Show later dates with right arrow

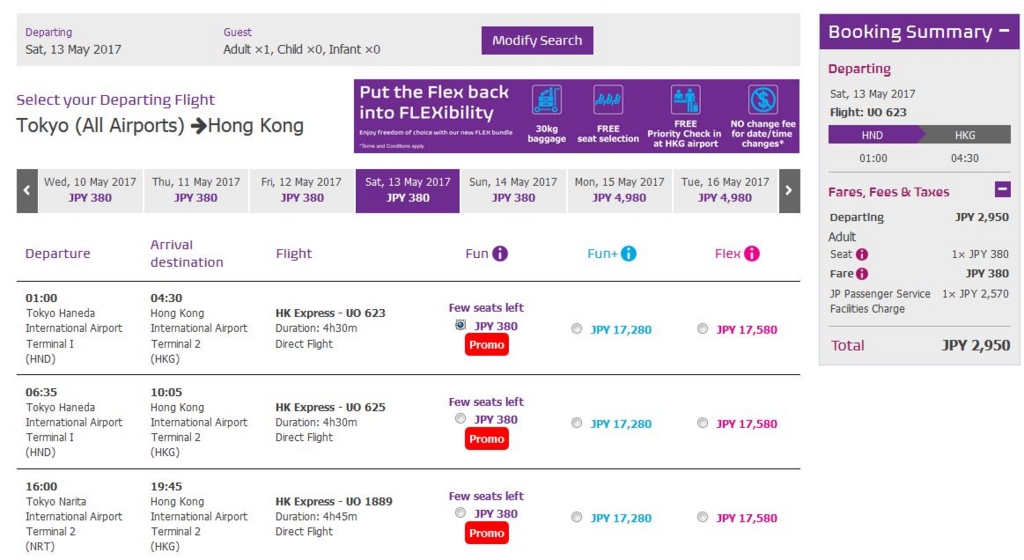coord(789,191)
